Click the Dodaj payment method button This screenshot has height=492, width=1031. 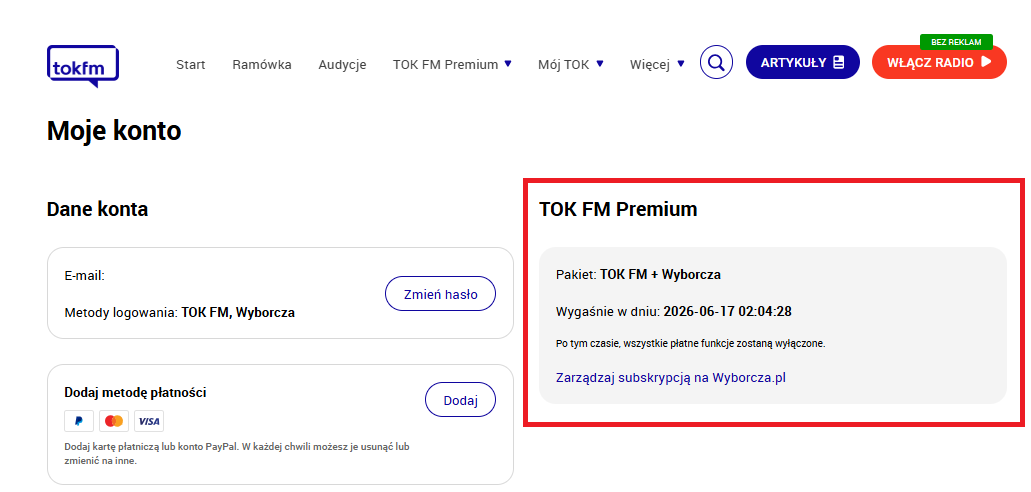click(460, 400)
